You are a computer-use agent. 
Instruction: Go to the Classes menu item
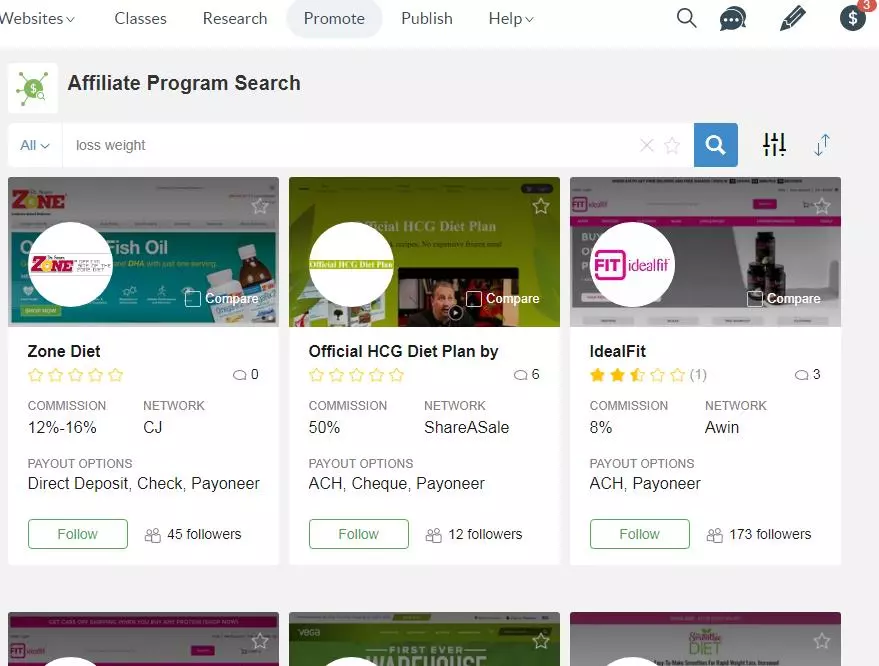point(140,18)
